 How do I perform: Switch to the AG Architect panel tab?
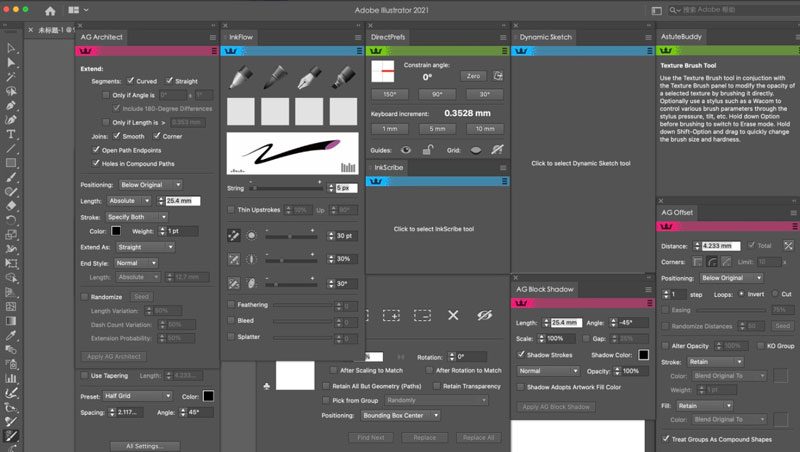click(x=102, y=37)
